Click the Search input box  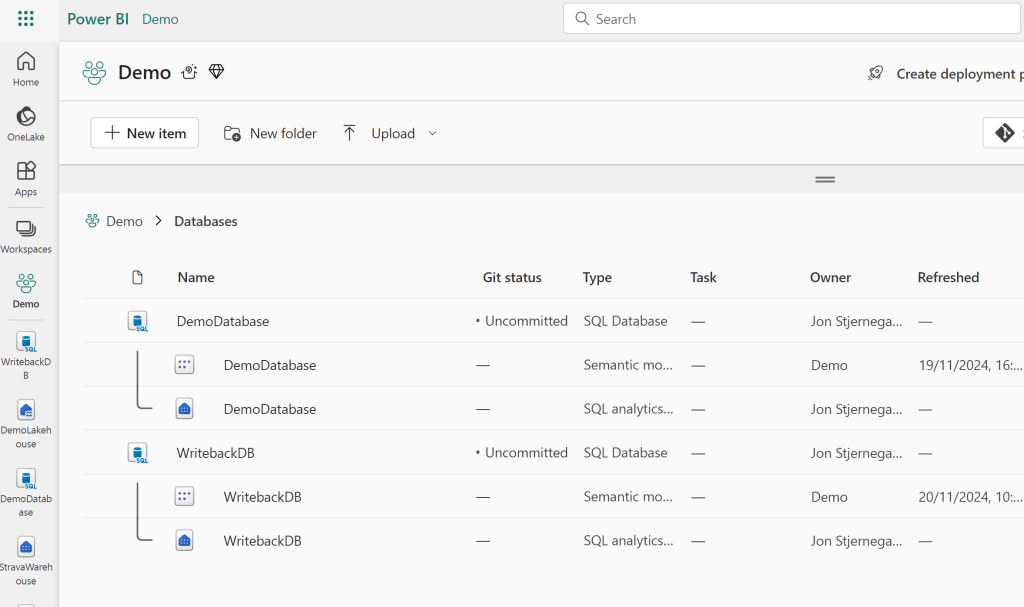click(790, 19)
